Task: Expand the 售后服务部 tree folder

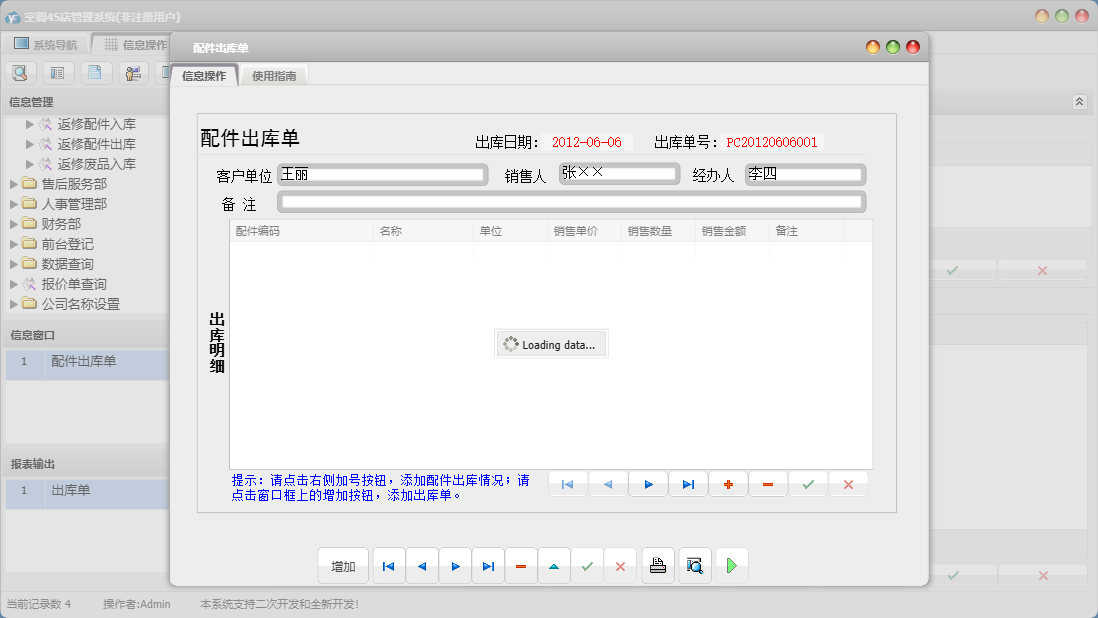Action: [14, 184]
